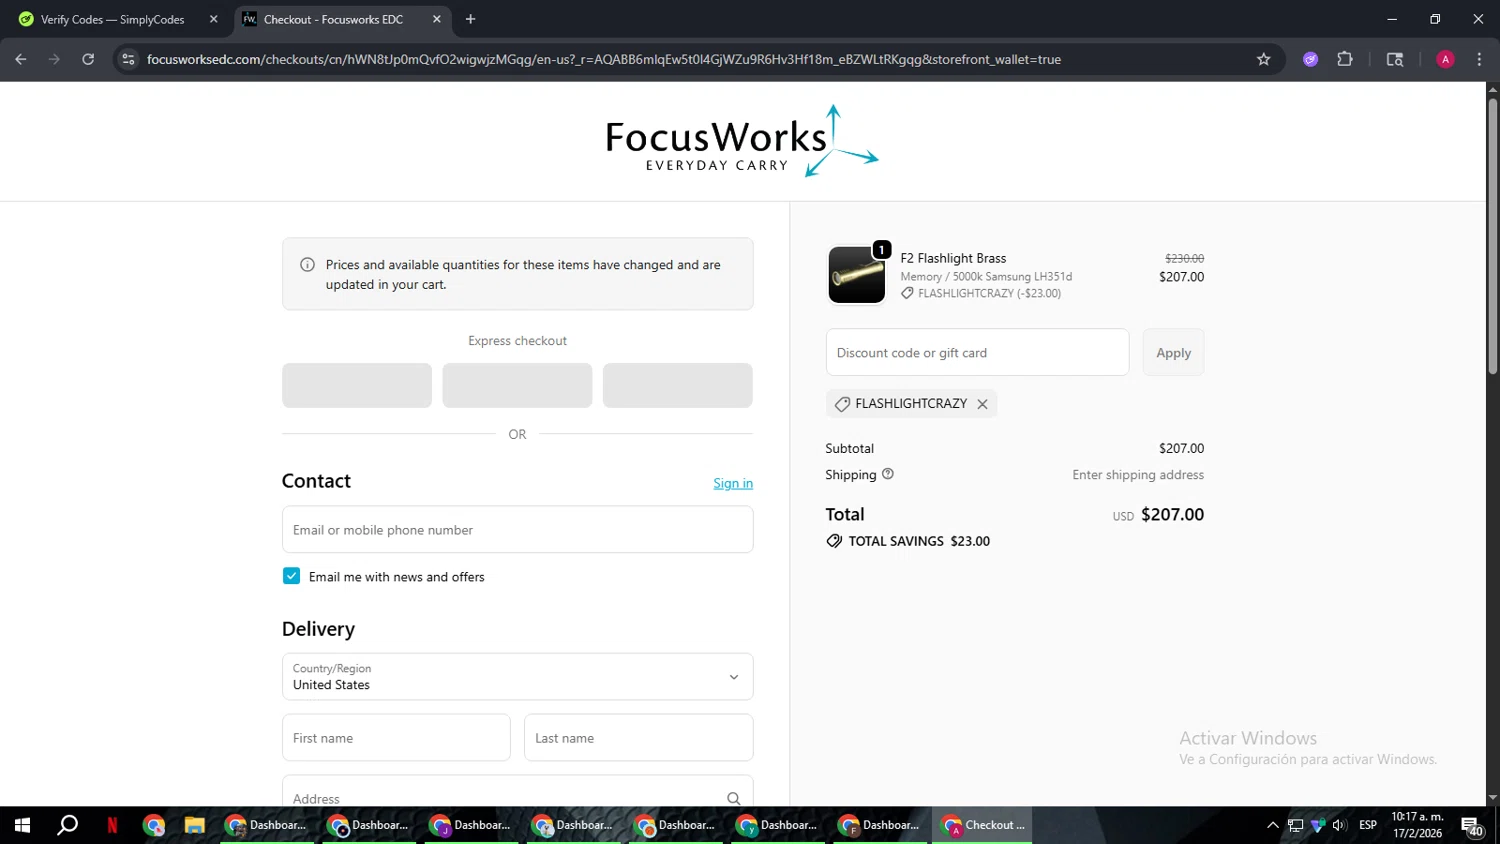
Task: Uncheck Email me with news and offers
Action: [291, 576]
